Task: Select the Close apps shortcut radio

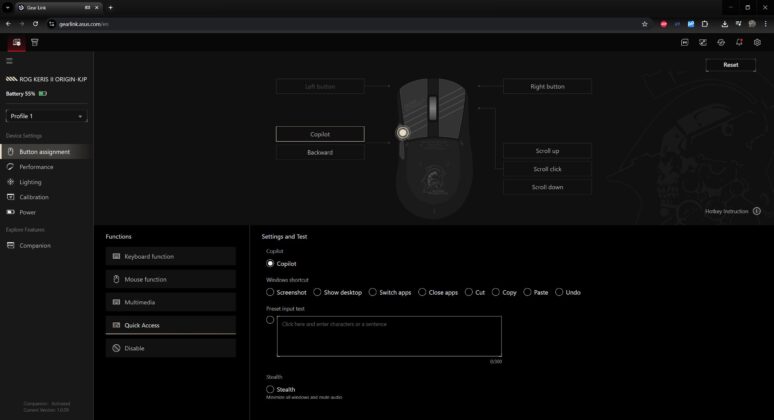Action: click(x=422, y=292)
